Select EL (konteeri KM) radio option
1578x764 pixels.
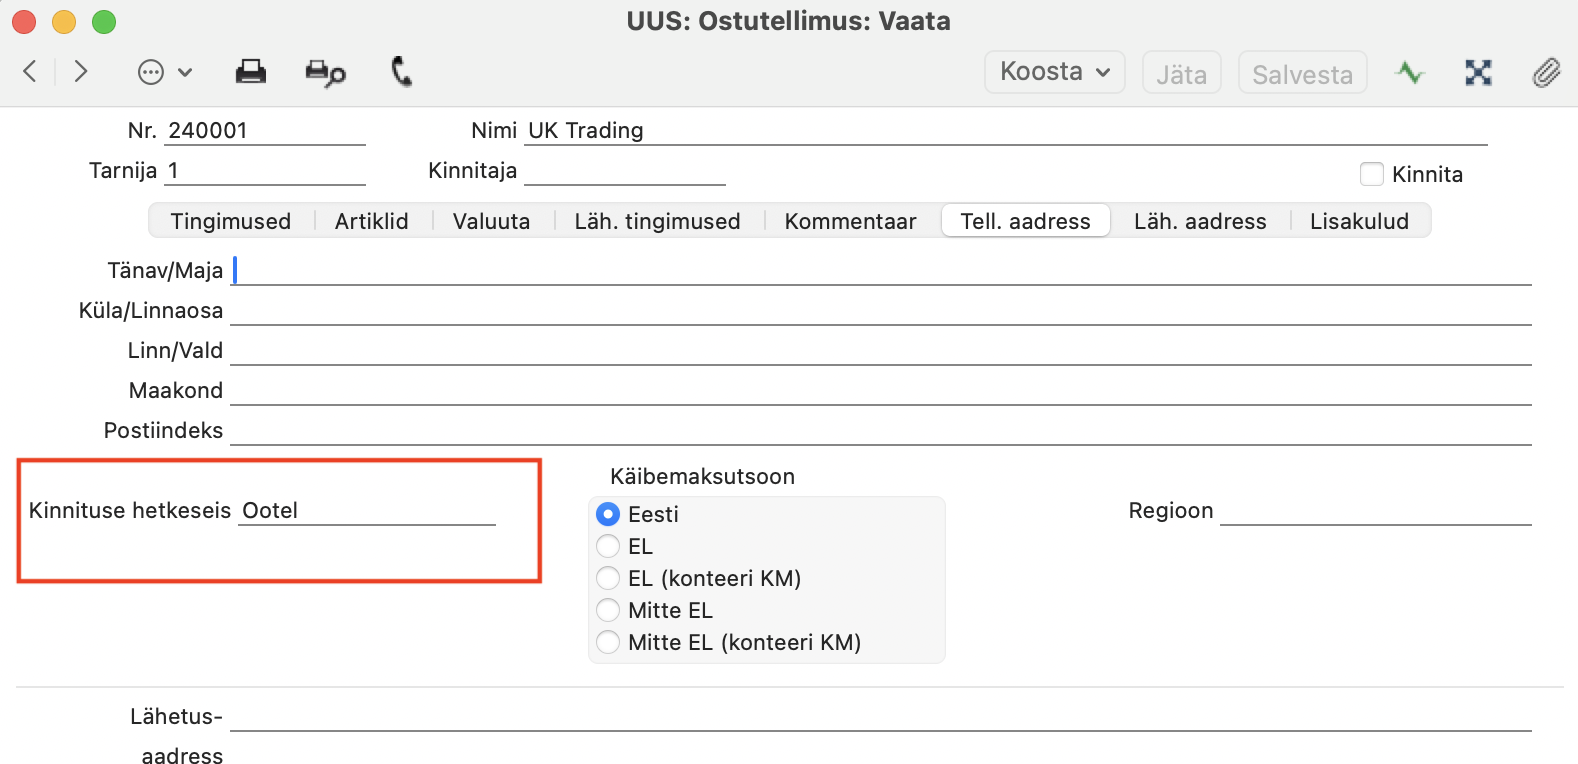click(608, 578)
